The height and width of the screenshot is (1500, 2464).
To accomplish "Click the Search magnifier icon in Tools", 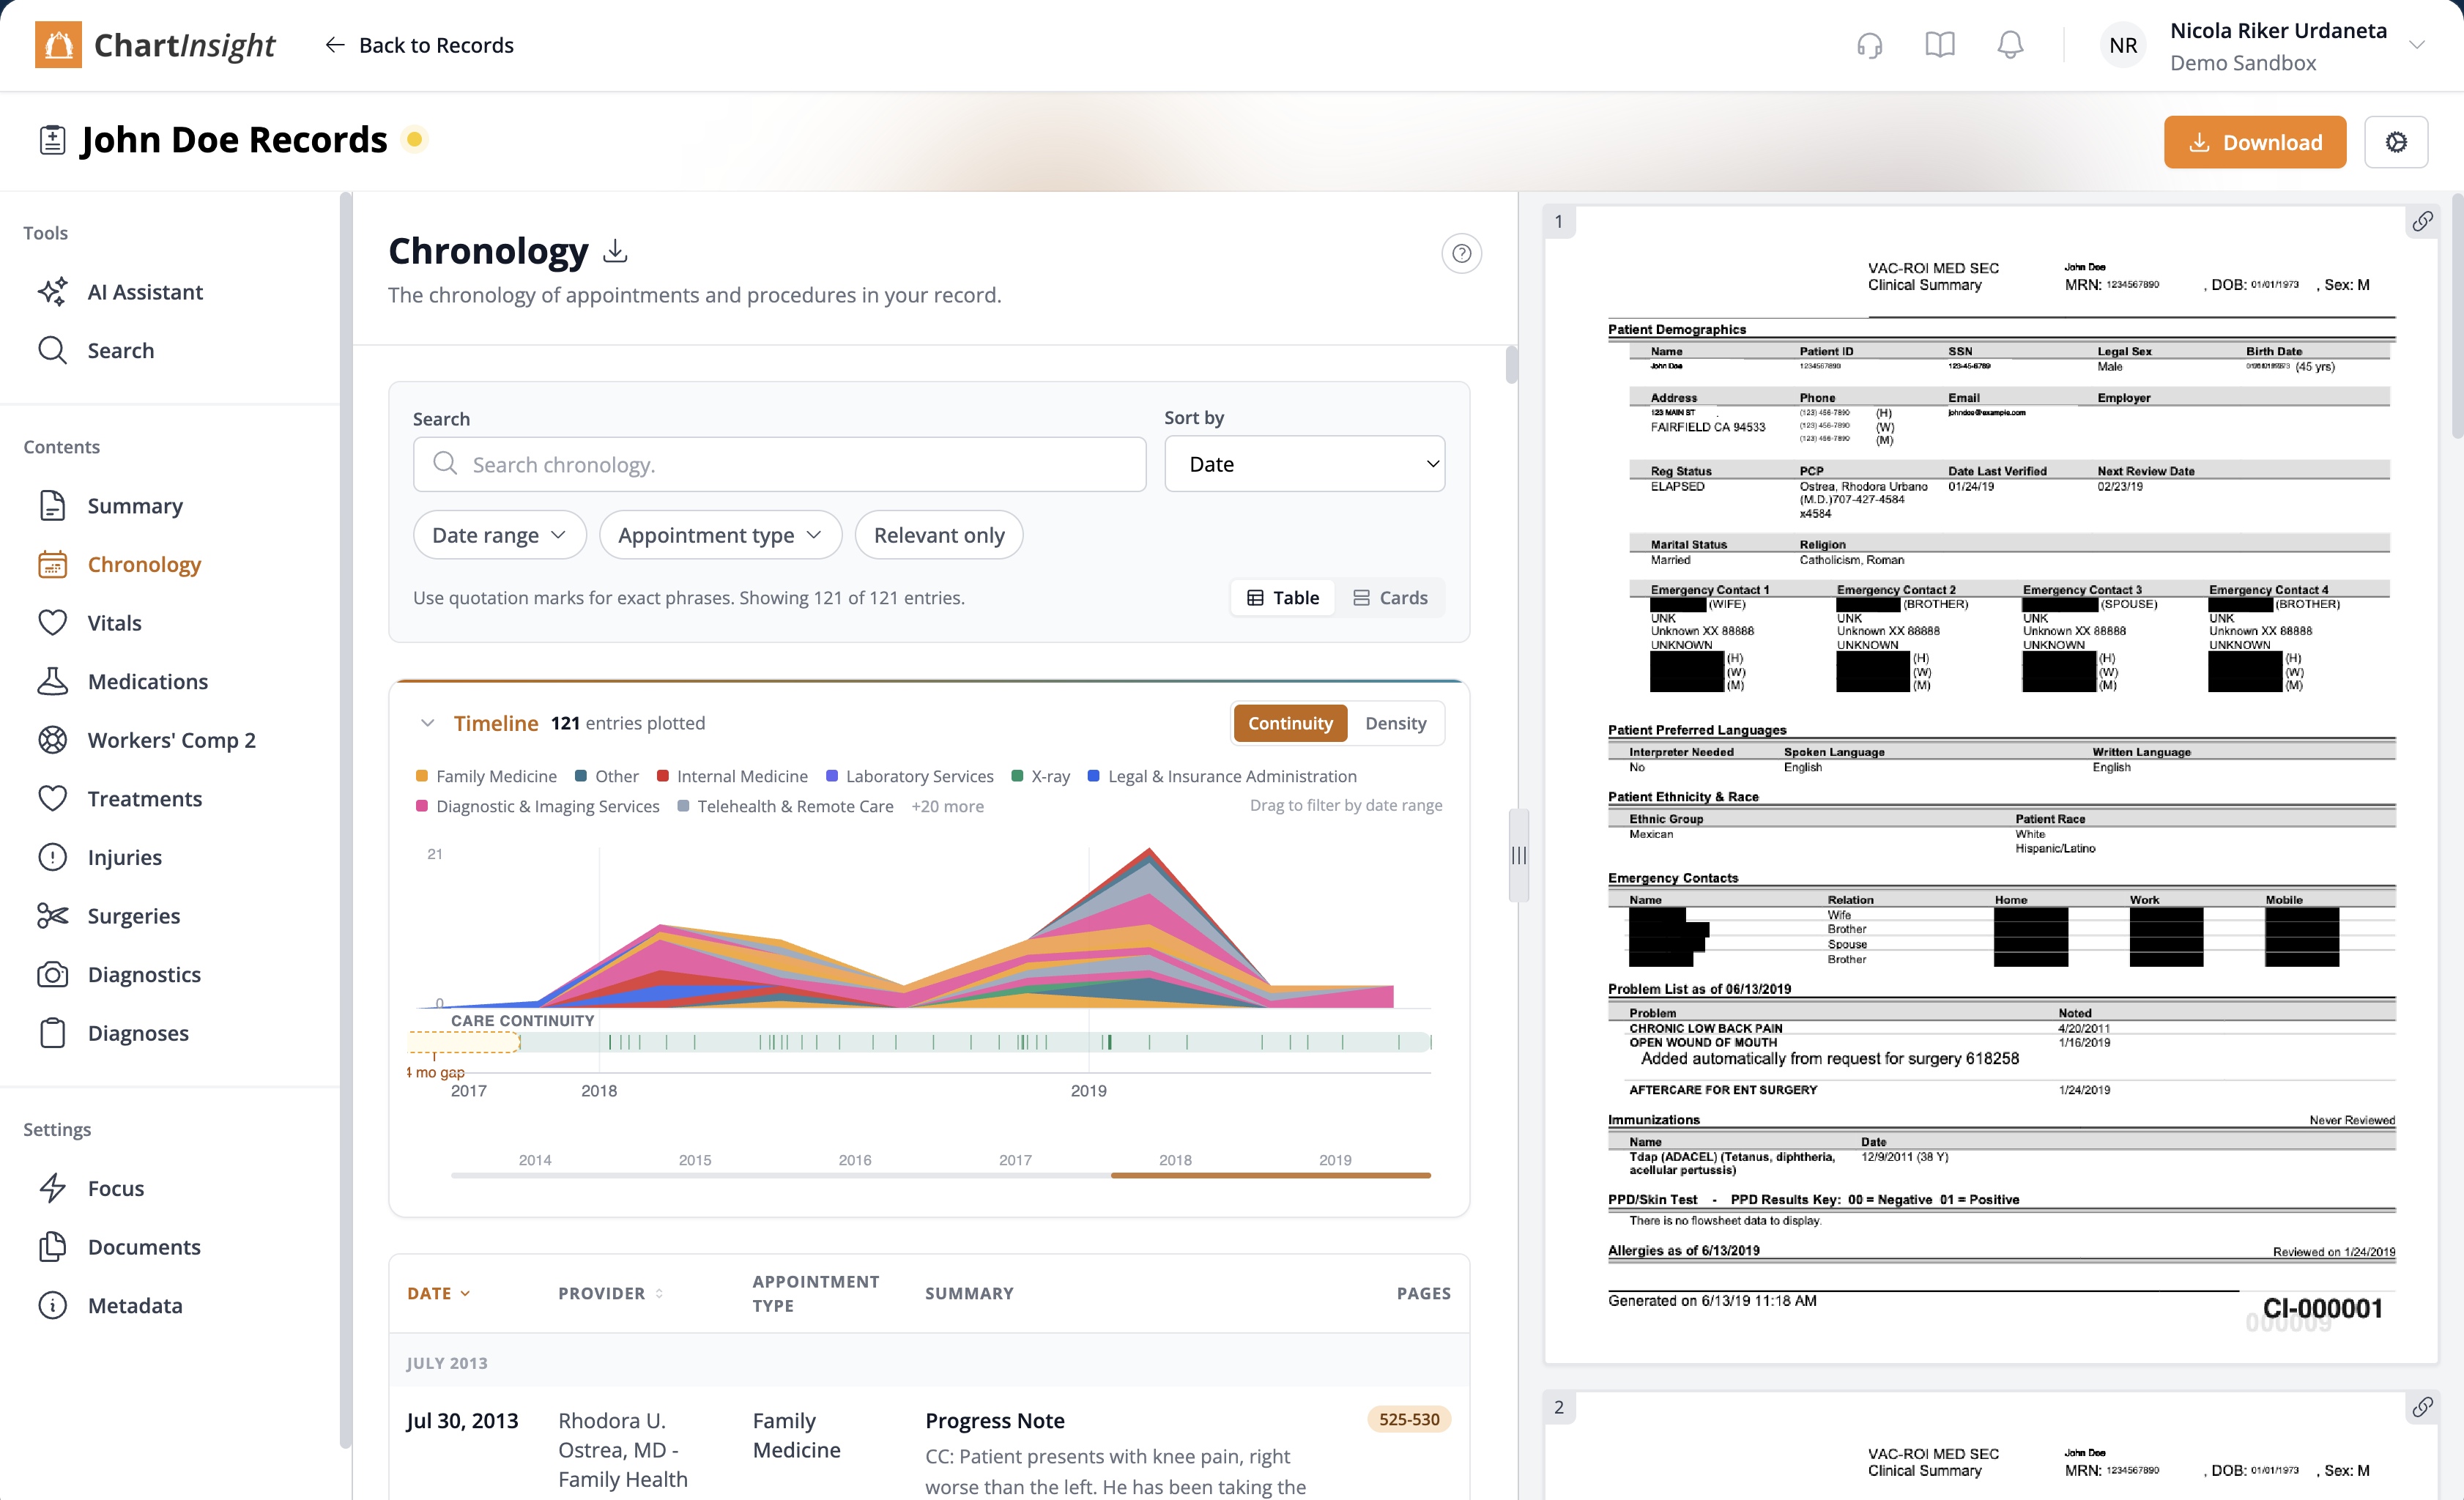I will (52, 350).
